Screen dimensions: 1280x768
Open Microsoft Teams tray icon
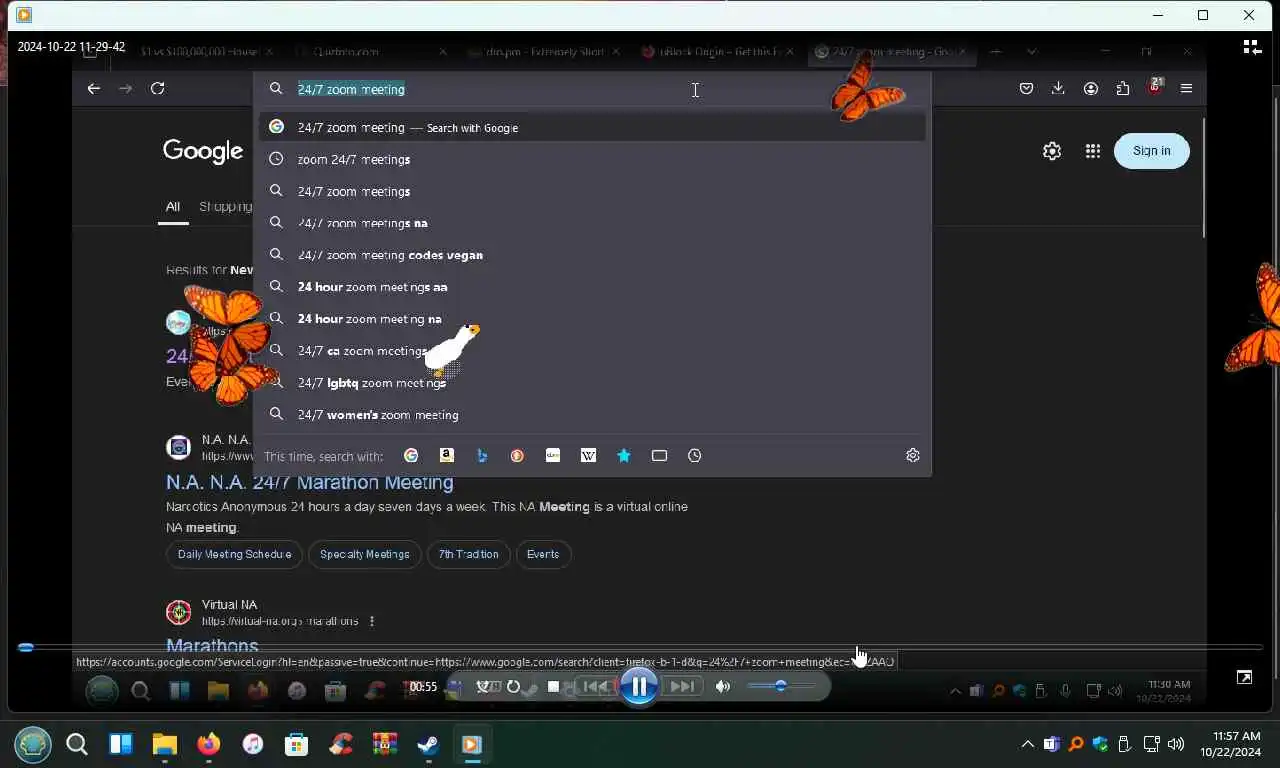coord(1052,744)
